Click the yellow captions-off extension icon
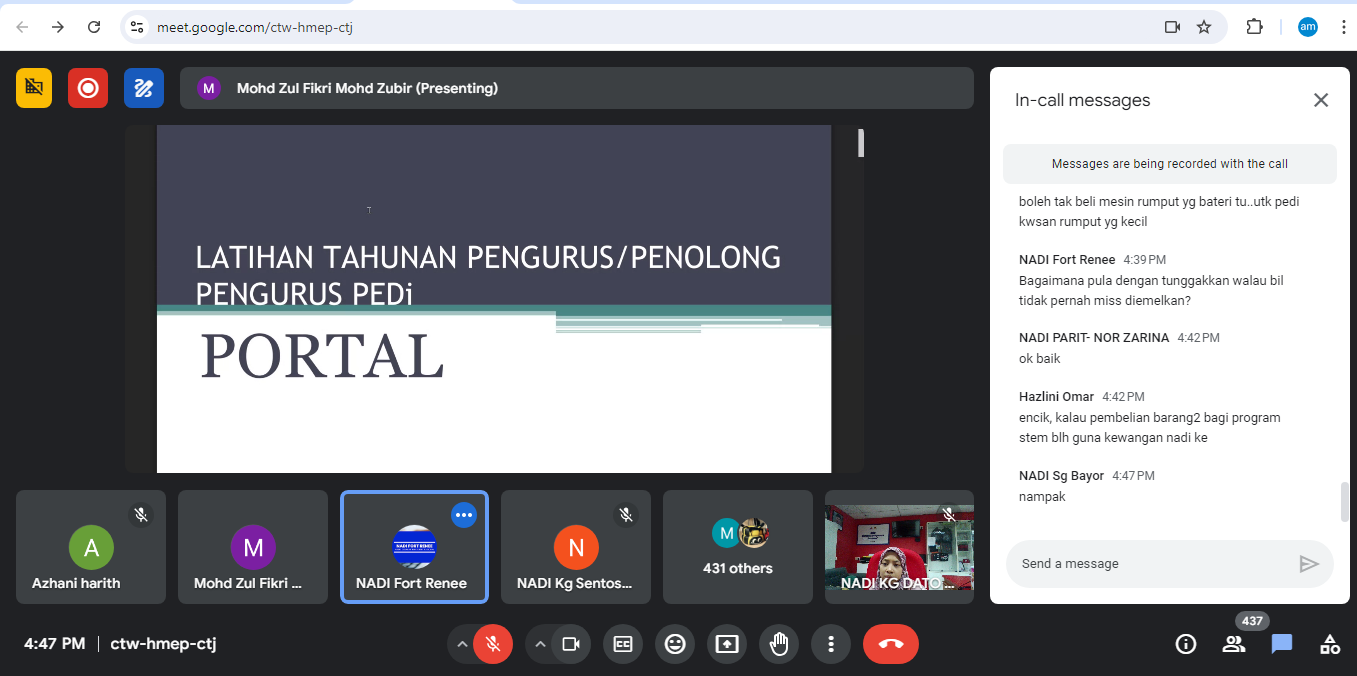 (x=34, y=88)
